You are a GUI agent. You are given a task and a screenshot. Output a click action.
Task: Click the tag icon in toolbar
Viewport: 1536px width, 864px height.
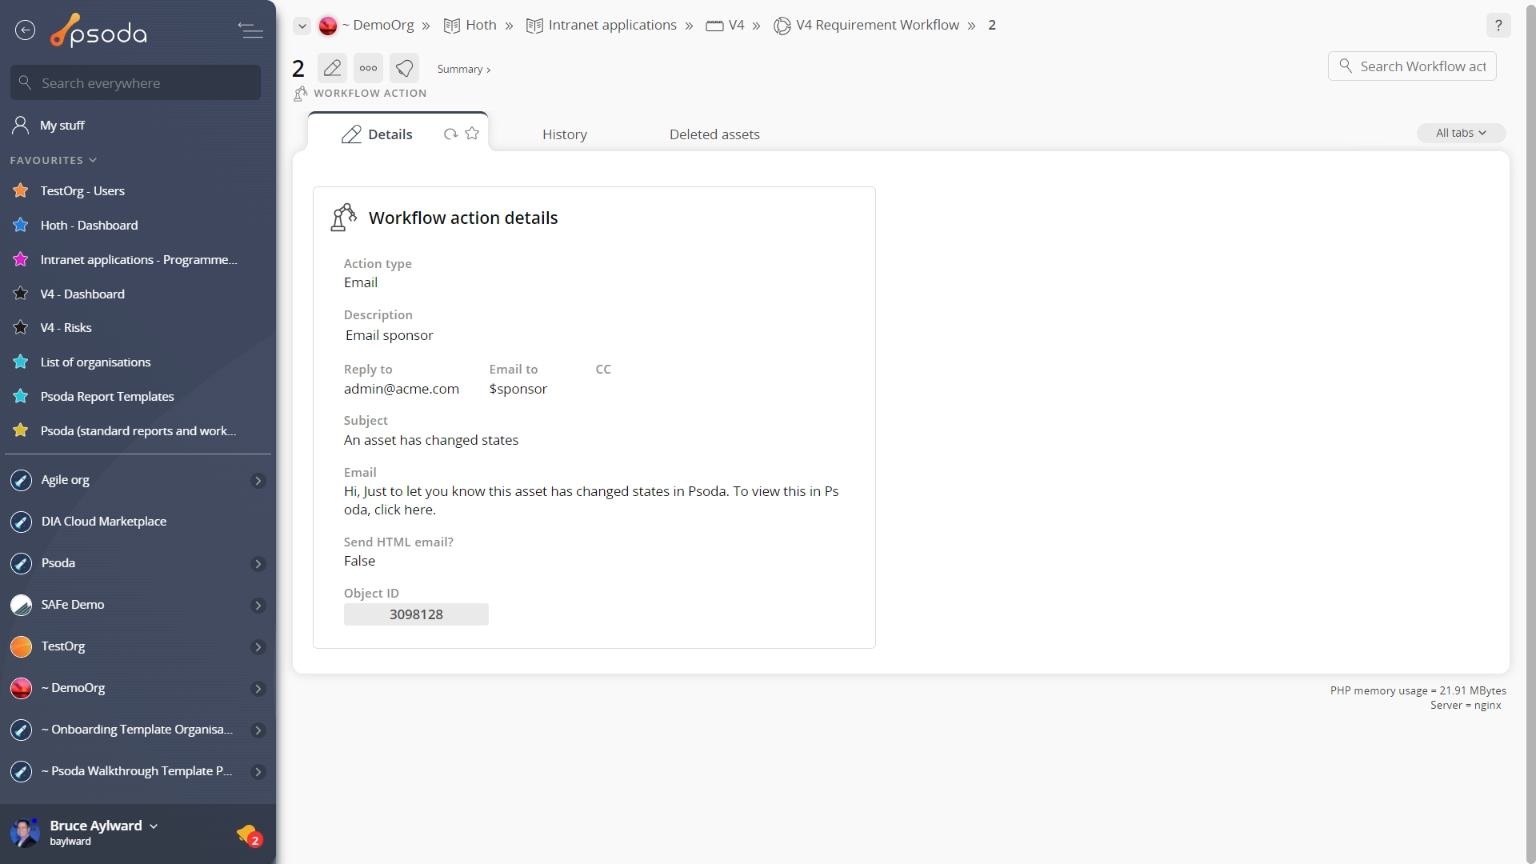click(404, 68)
